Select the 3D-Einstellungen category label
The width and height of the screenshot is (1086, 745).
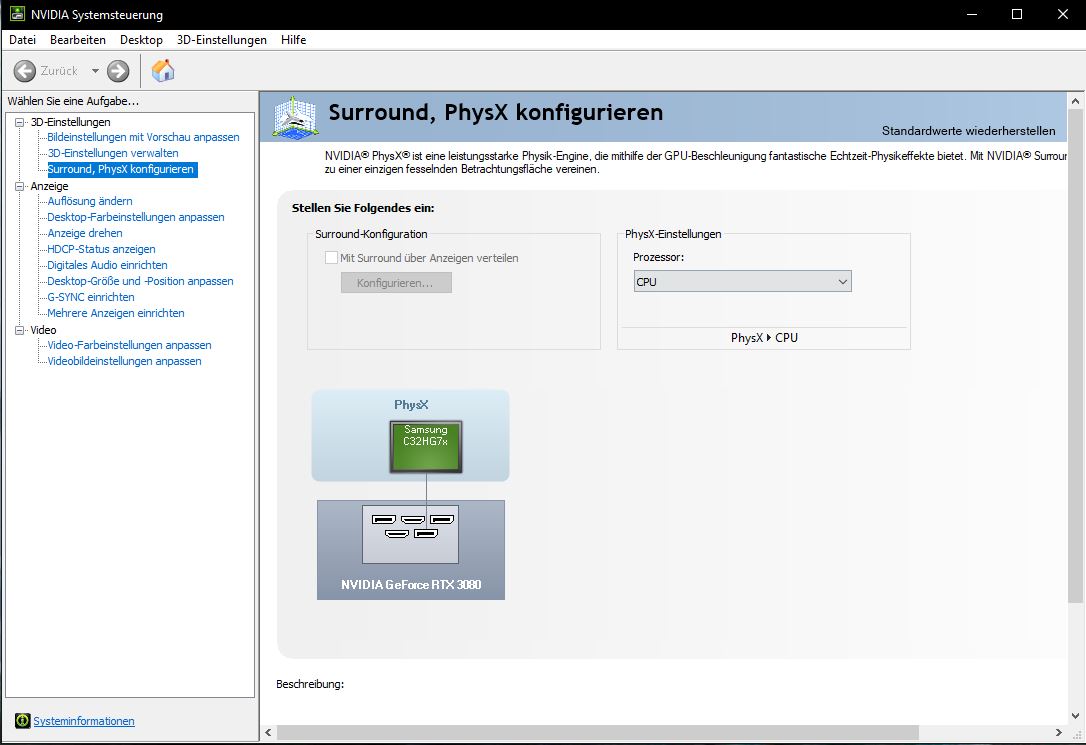click(71, 122)
